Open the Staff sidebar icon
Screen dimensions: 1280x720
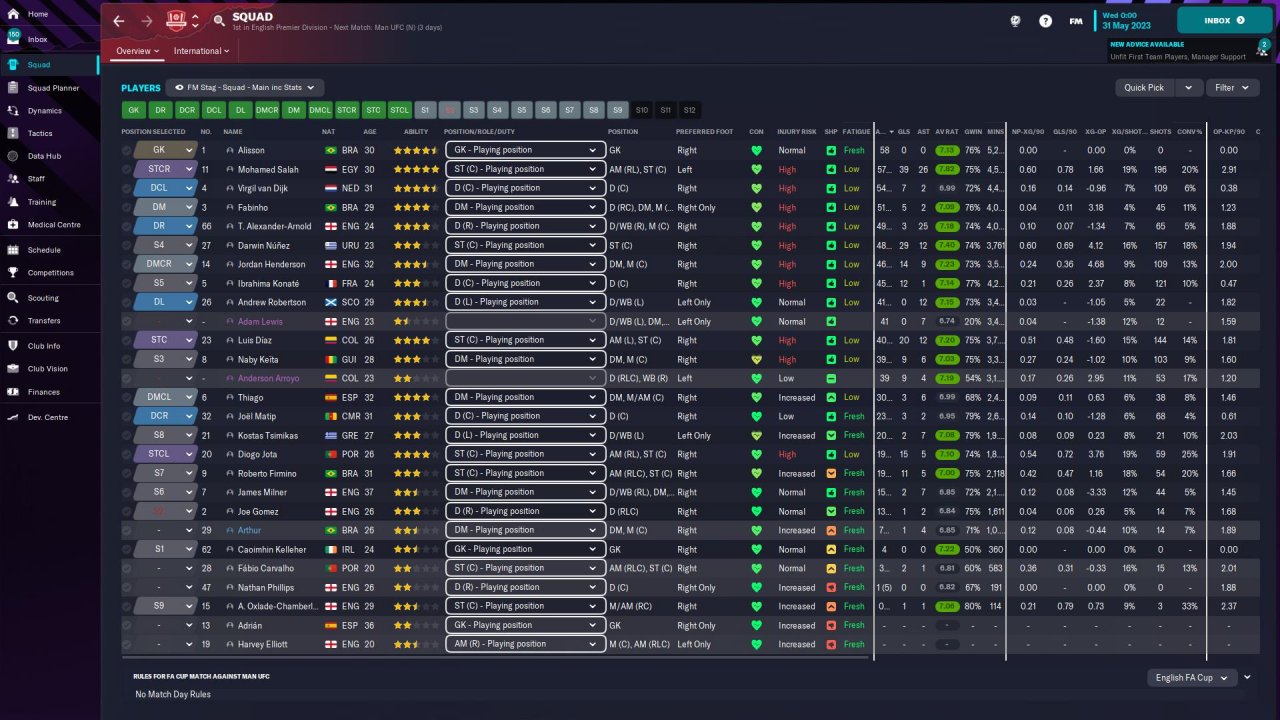click(x=15, y=179)
